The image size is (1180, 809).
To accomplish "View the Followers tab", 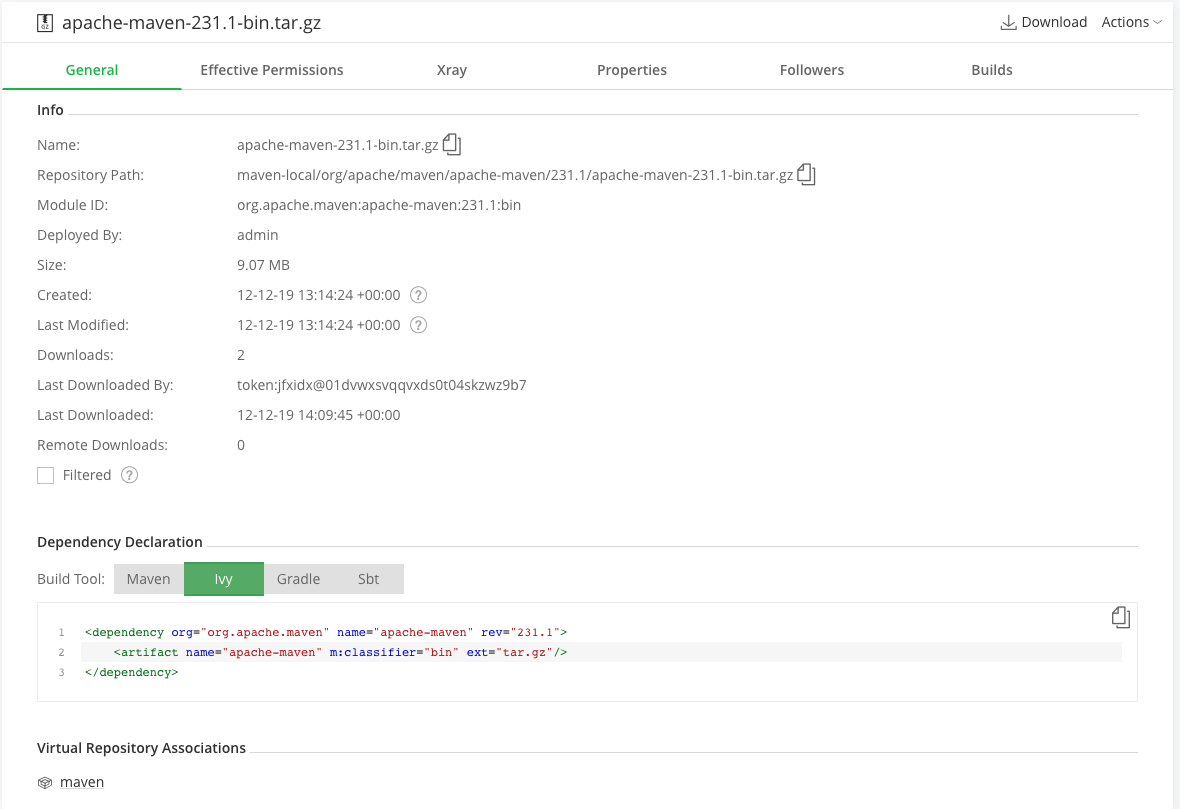I will (x=811, y=70).
